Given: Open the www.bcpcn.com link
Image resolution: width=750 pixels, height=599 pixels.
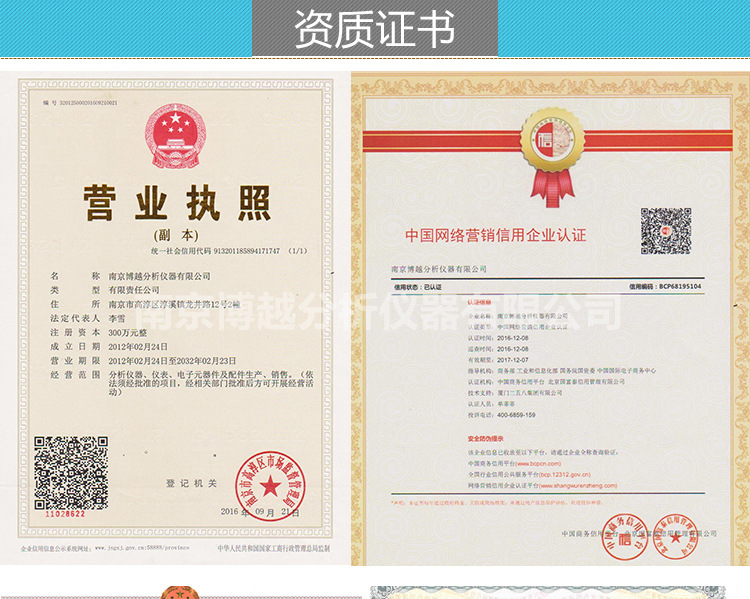Looking at the screenshot, I should pyautogui.click(x=538, y=464).
